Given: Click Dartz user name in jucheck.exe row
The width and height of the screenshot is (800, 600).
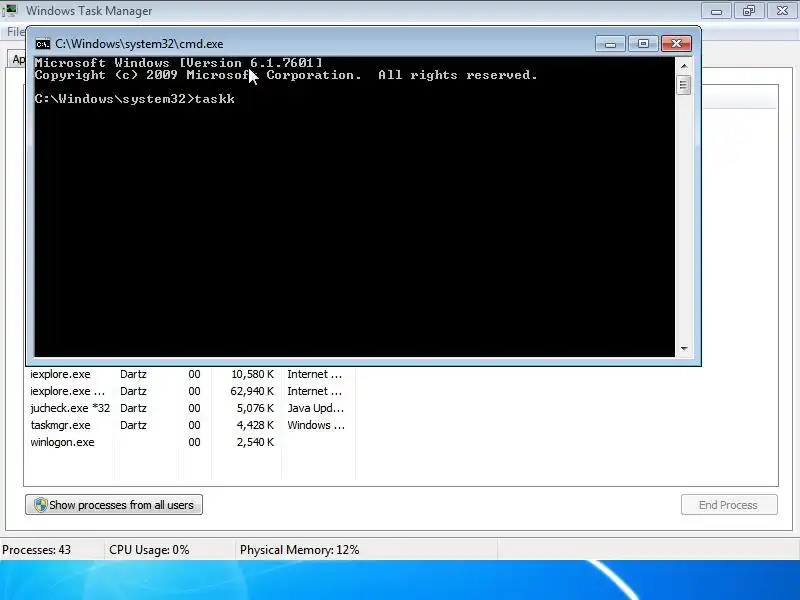Looking at the screenshot, I should (133, 408).
